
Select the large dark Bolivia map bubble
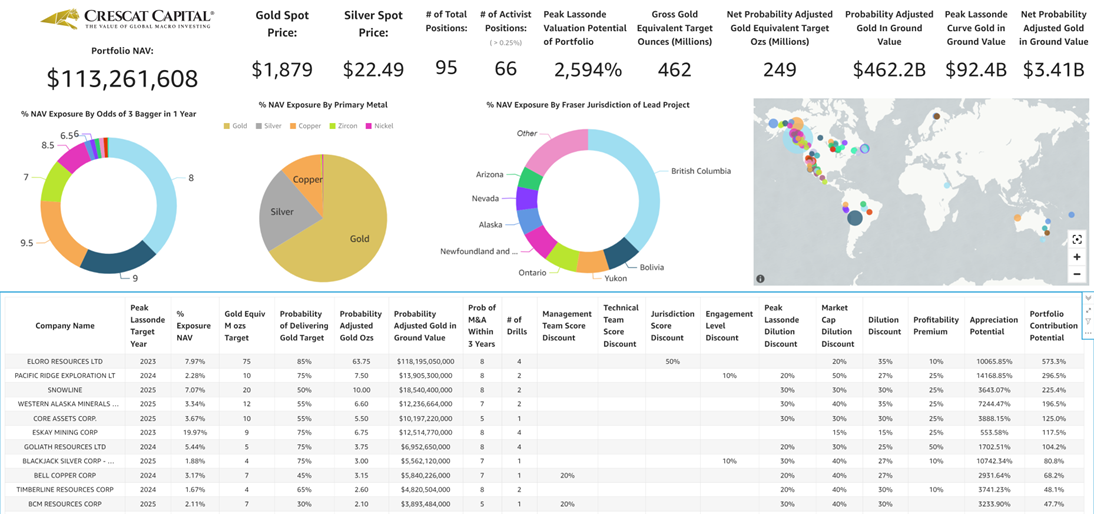point(855,218)
